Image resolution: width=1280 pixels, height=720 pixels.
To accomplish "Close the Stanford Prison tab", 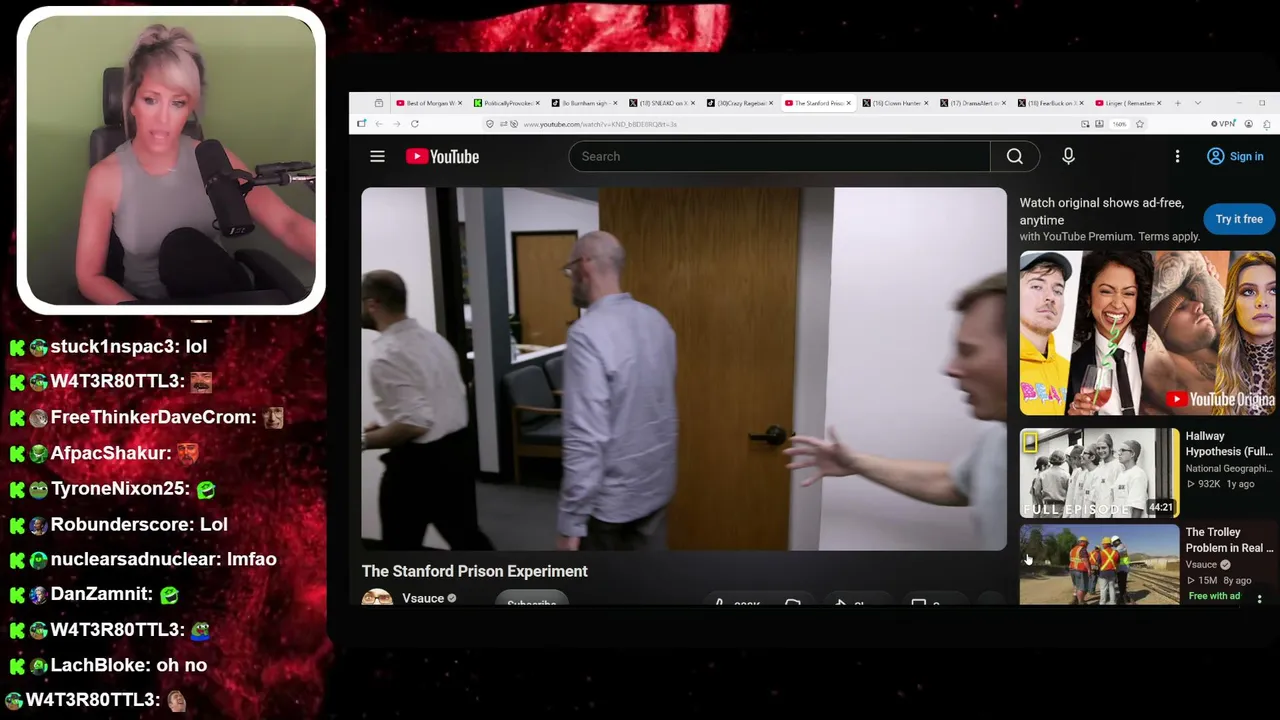I will tap(850, 103).
